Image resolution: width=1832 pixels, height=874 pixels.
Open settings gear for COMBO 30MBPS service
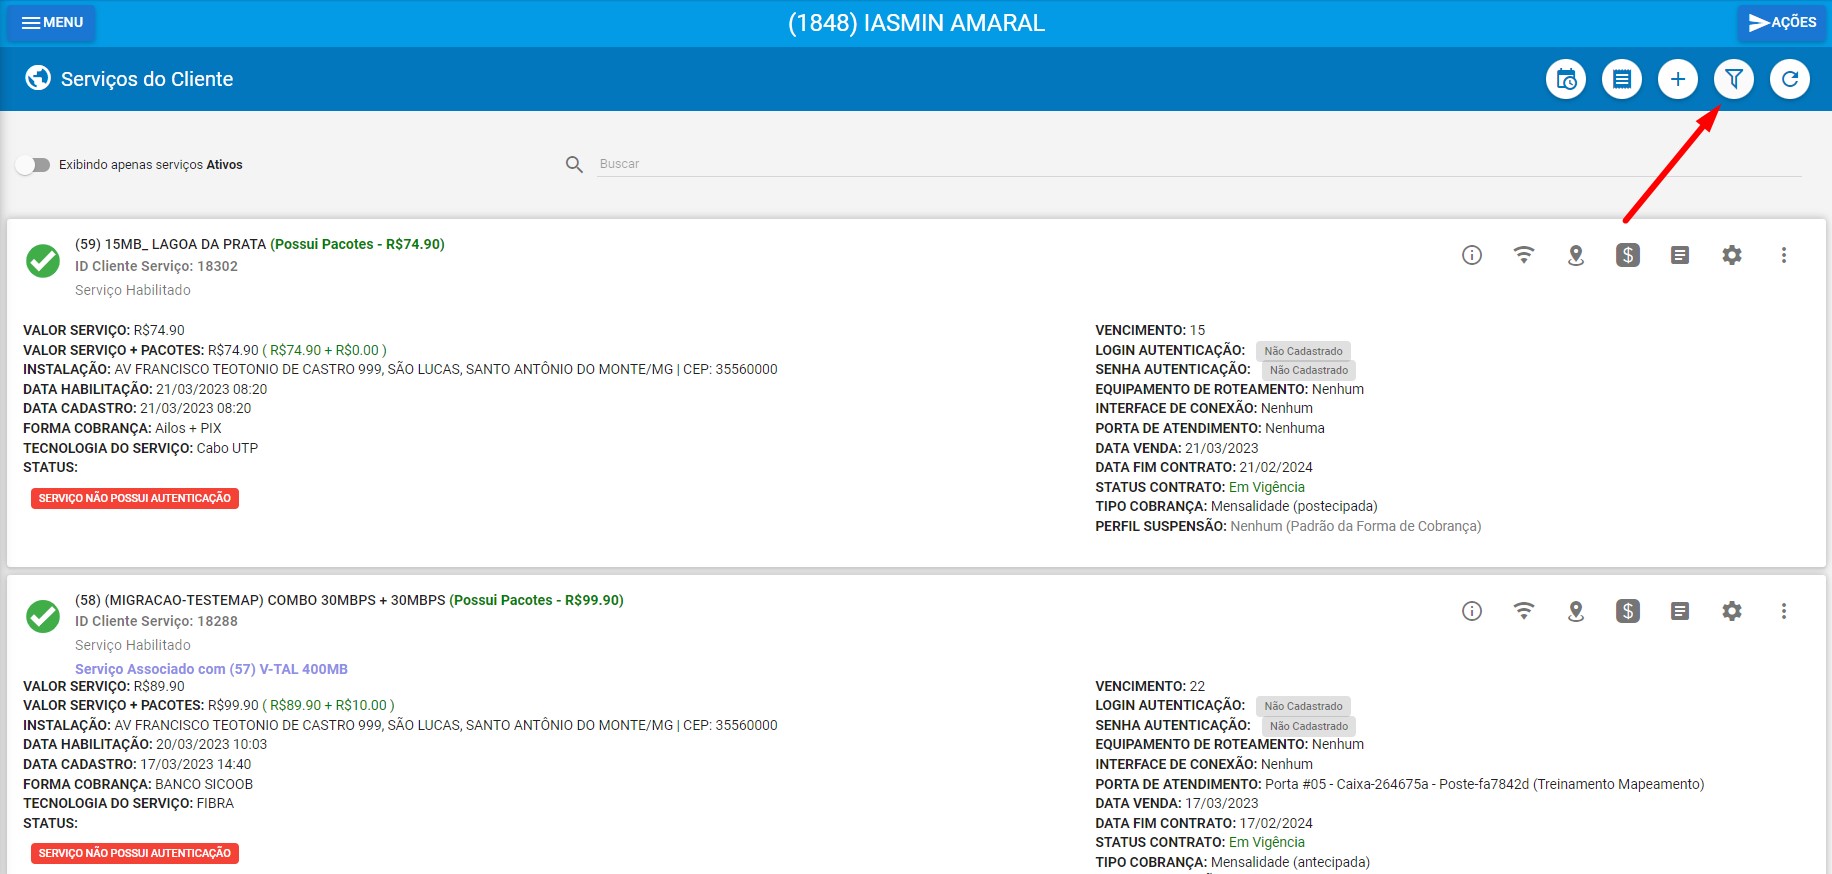tap(1732, 611)
